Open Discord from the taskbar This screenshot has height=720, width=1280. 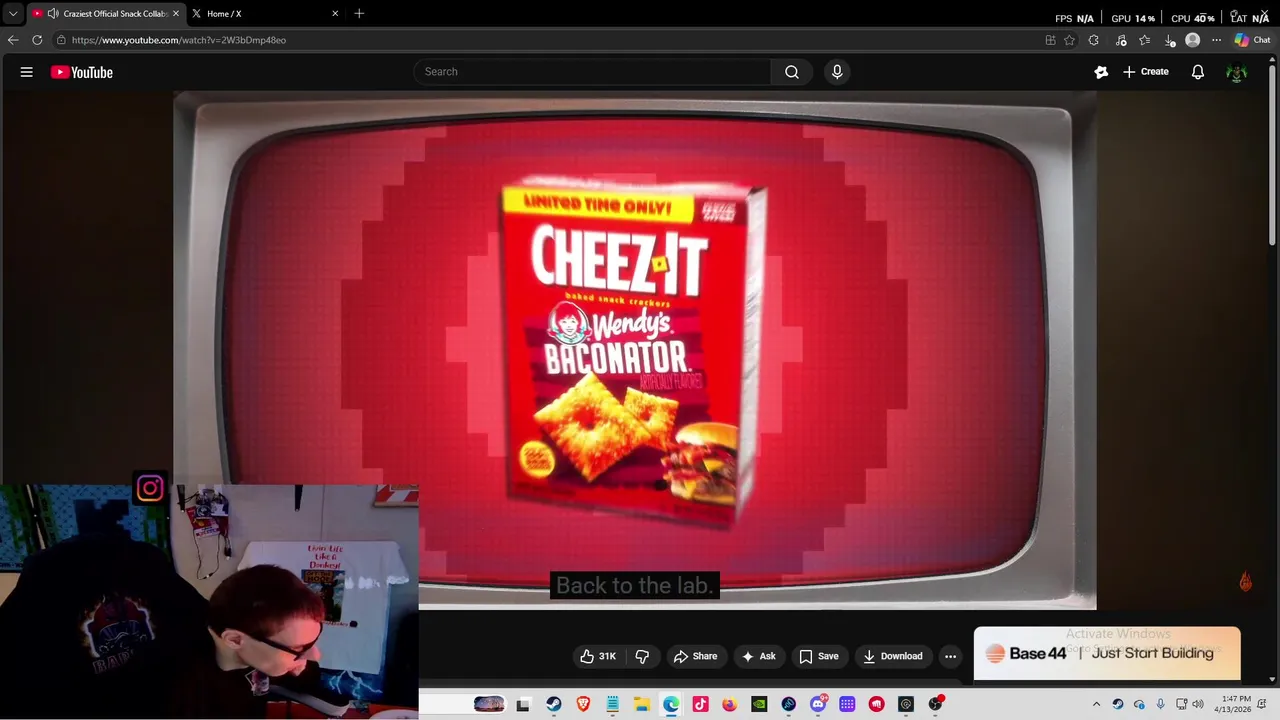[818, 704]
